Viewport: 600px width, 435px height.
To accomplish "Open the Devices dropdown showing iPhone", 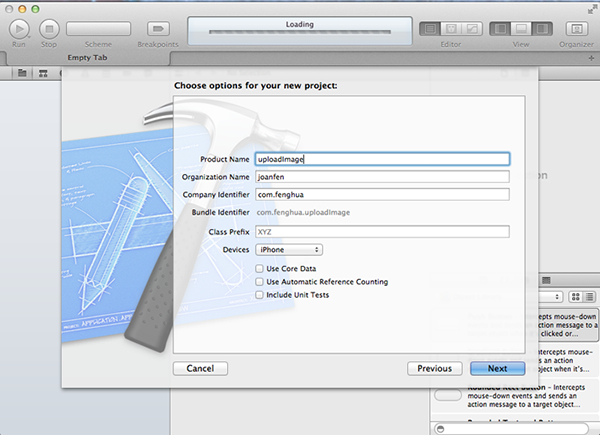I will 289,250.
